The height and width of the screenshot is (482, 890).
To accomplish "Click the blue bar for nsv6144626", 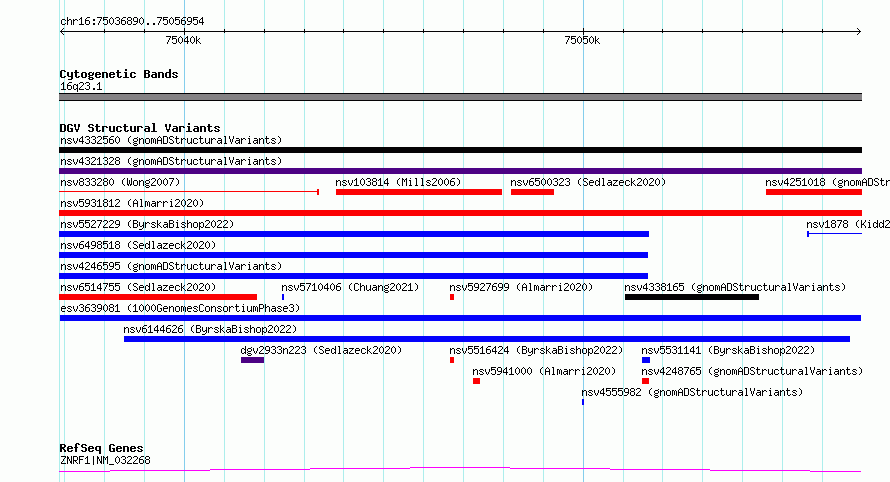I will pos(487,339).
